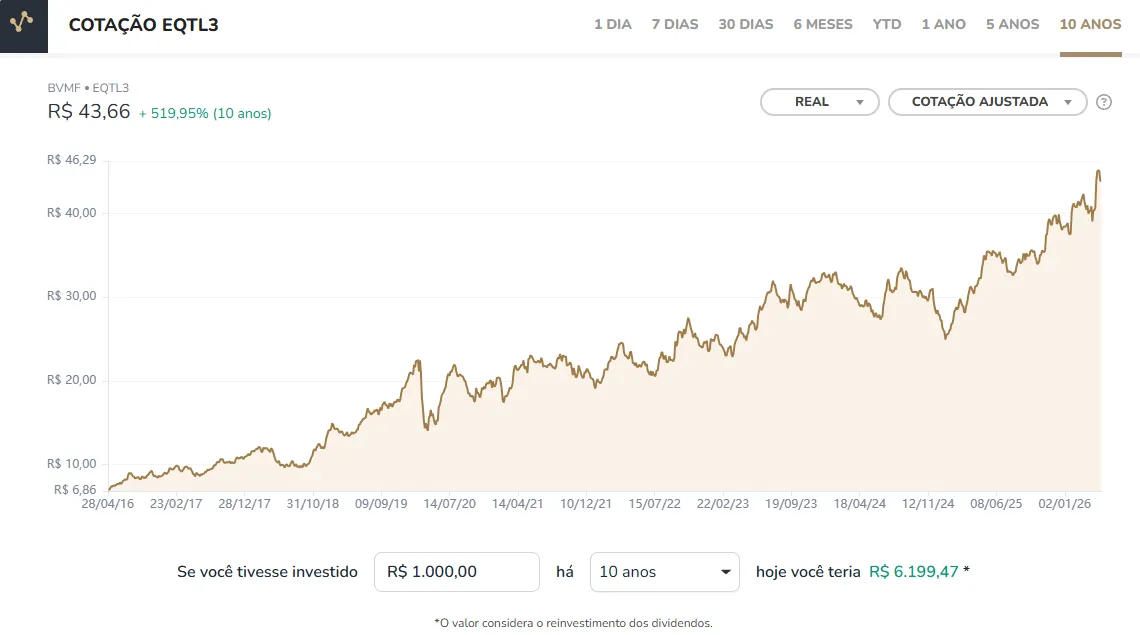Image resolution: width=1140 pixels, height=635 pixels.
Task: Click the 15/07/22 date label
Action: pos(654,504)
